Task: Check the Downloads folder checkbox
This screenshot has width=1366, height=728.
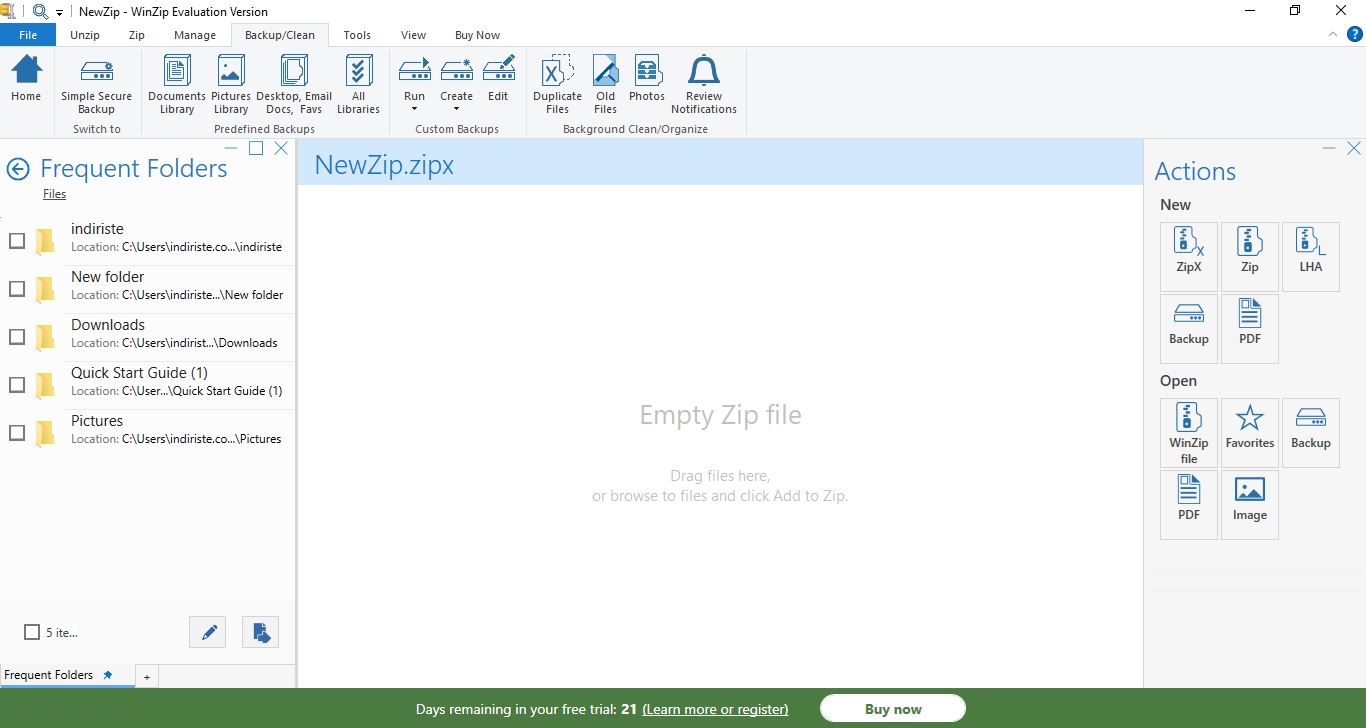Action: coord(17,337)
